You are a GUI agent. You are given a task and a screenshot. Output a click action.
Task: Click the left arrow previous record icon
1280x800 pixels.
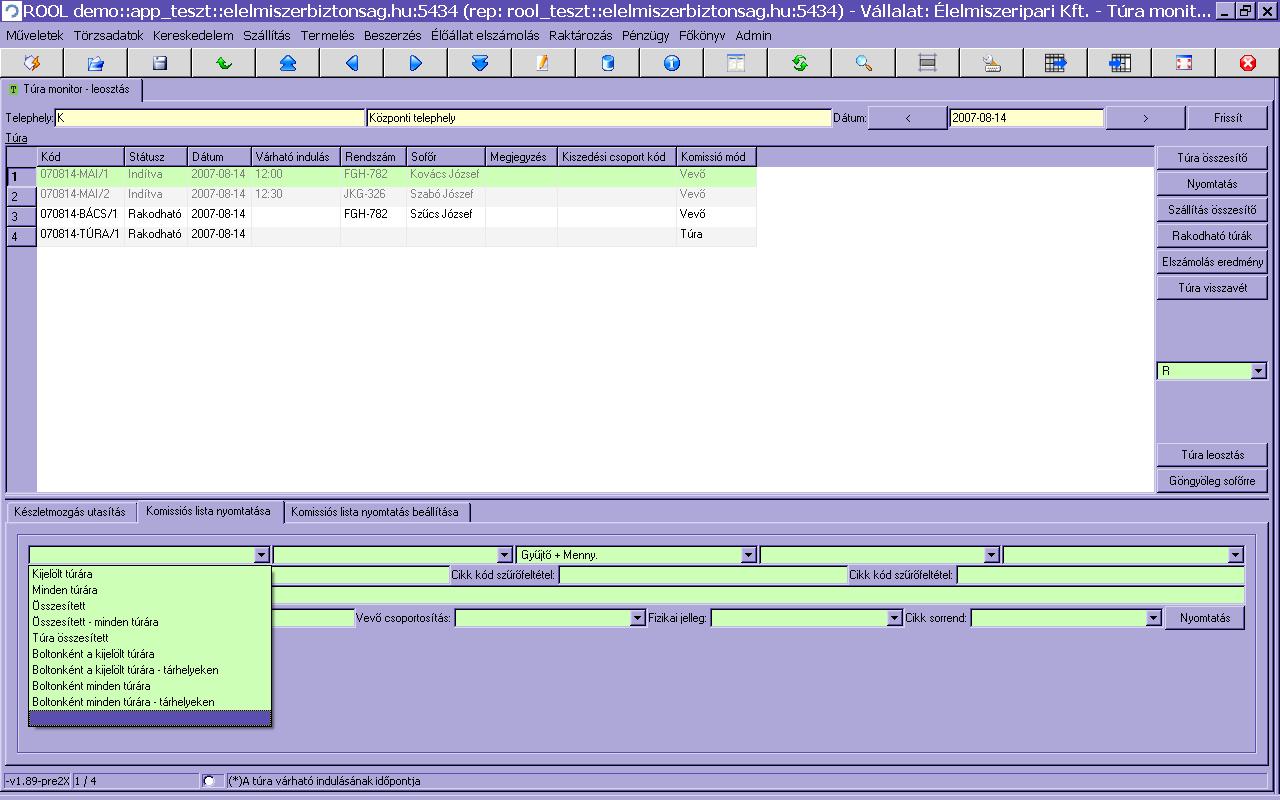352,63
